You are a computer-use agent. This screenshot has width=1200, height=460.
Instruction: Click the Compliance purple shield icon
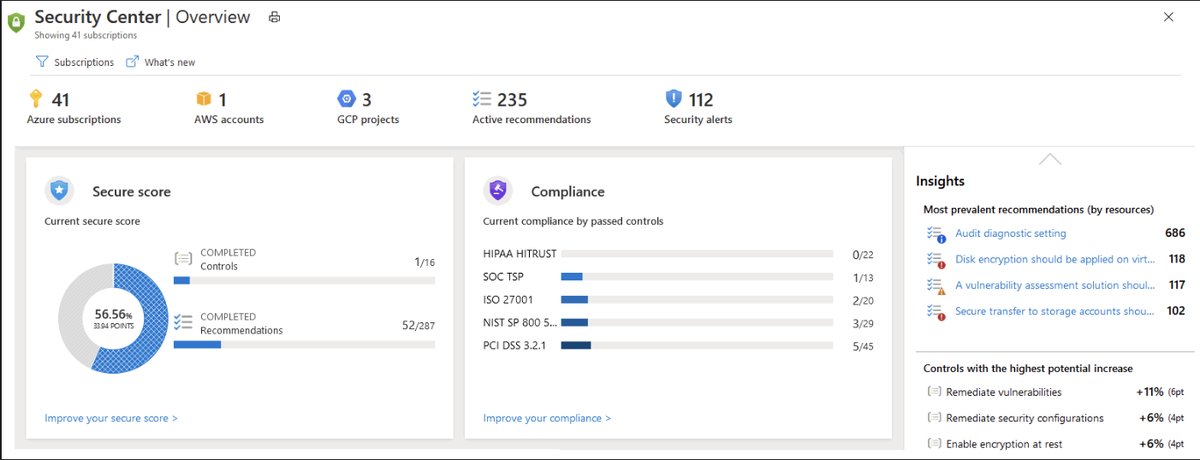pyautogui.click(x=497, y=191)
